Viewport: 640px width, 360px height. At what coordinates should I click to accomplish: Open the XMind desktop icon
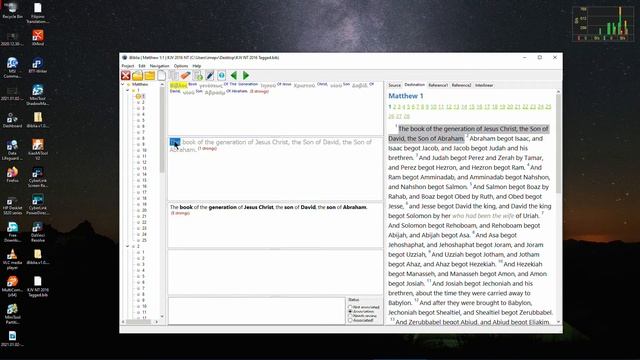pos(38,38)
